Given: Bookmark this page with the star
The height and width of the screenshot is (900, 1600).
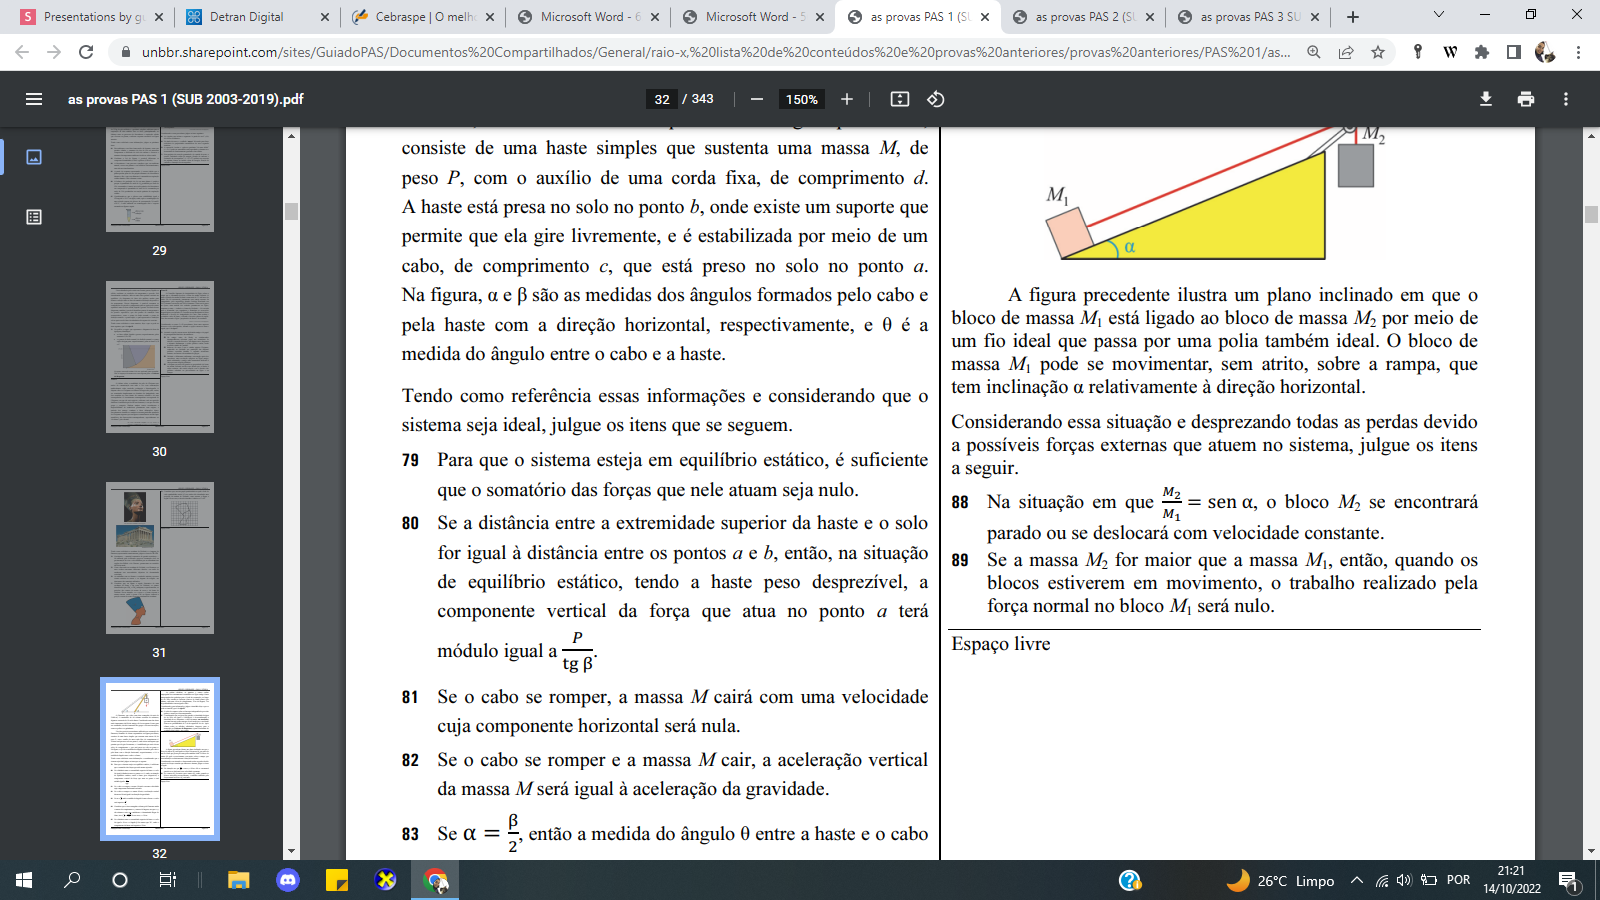Looking at the screenshot, I should (x=1378, y=52).
